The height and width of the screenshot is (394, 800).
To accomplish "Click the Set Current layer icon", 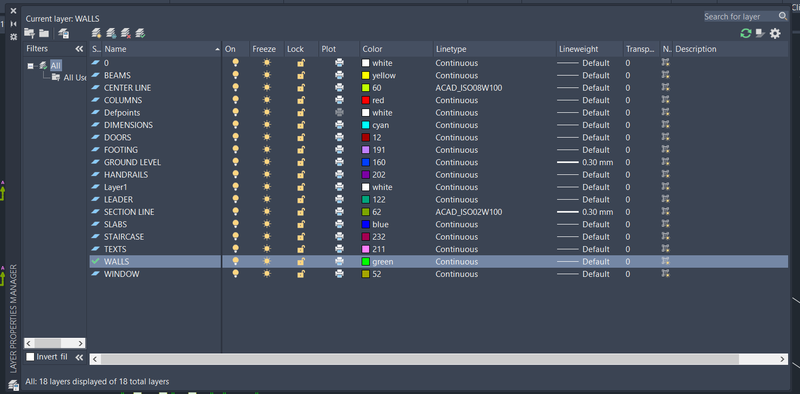I will pos(141,33).
